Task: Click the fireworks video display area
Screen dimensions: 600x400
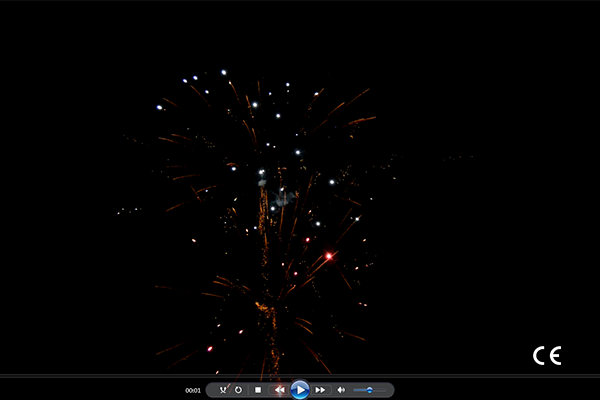Action: click(300, 187)
